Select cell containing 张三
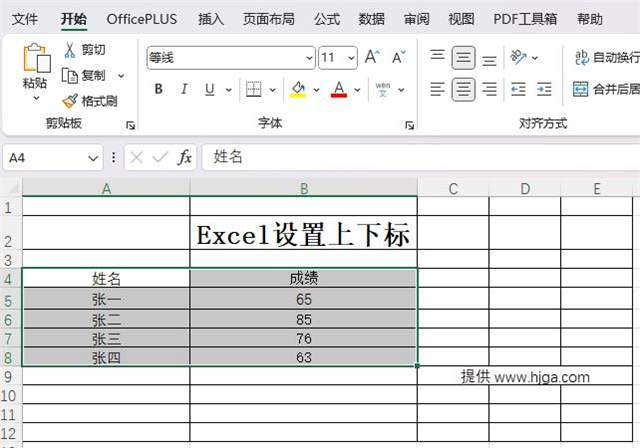Screen dimensions: 640x448 coord(106,338)
